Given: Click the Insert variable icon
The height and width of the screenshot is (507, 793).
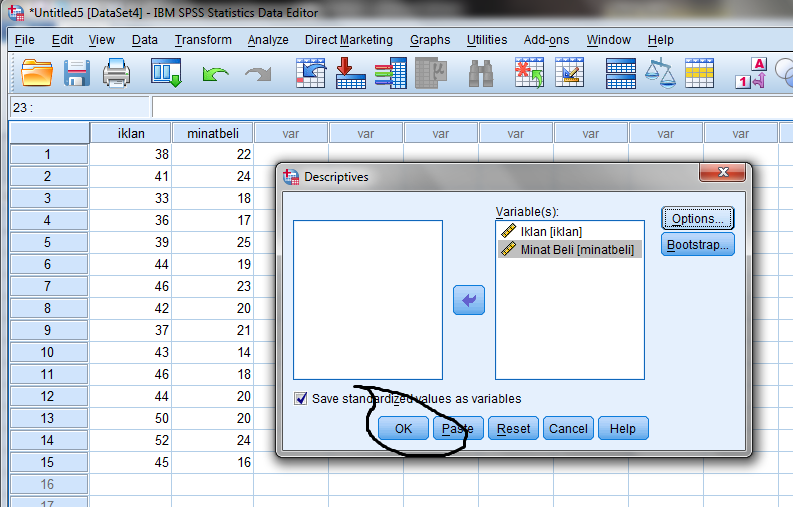Looking at the screenshot, I should [569, 72].
